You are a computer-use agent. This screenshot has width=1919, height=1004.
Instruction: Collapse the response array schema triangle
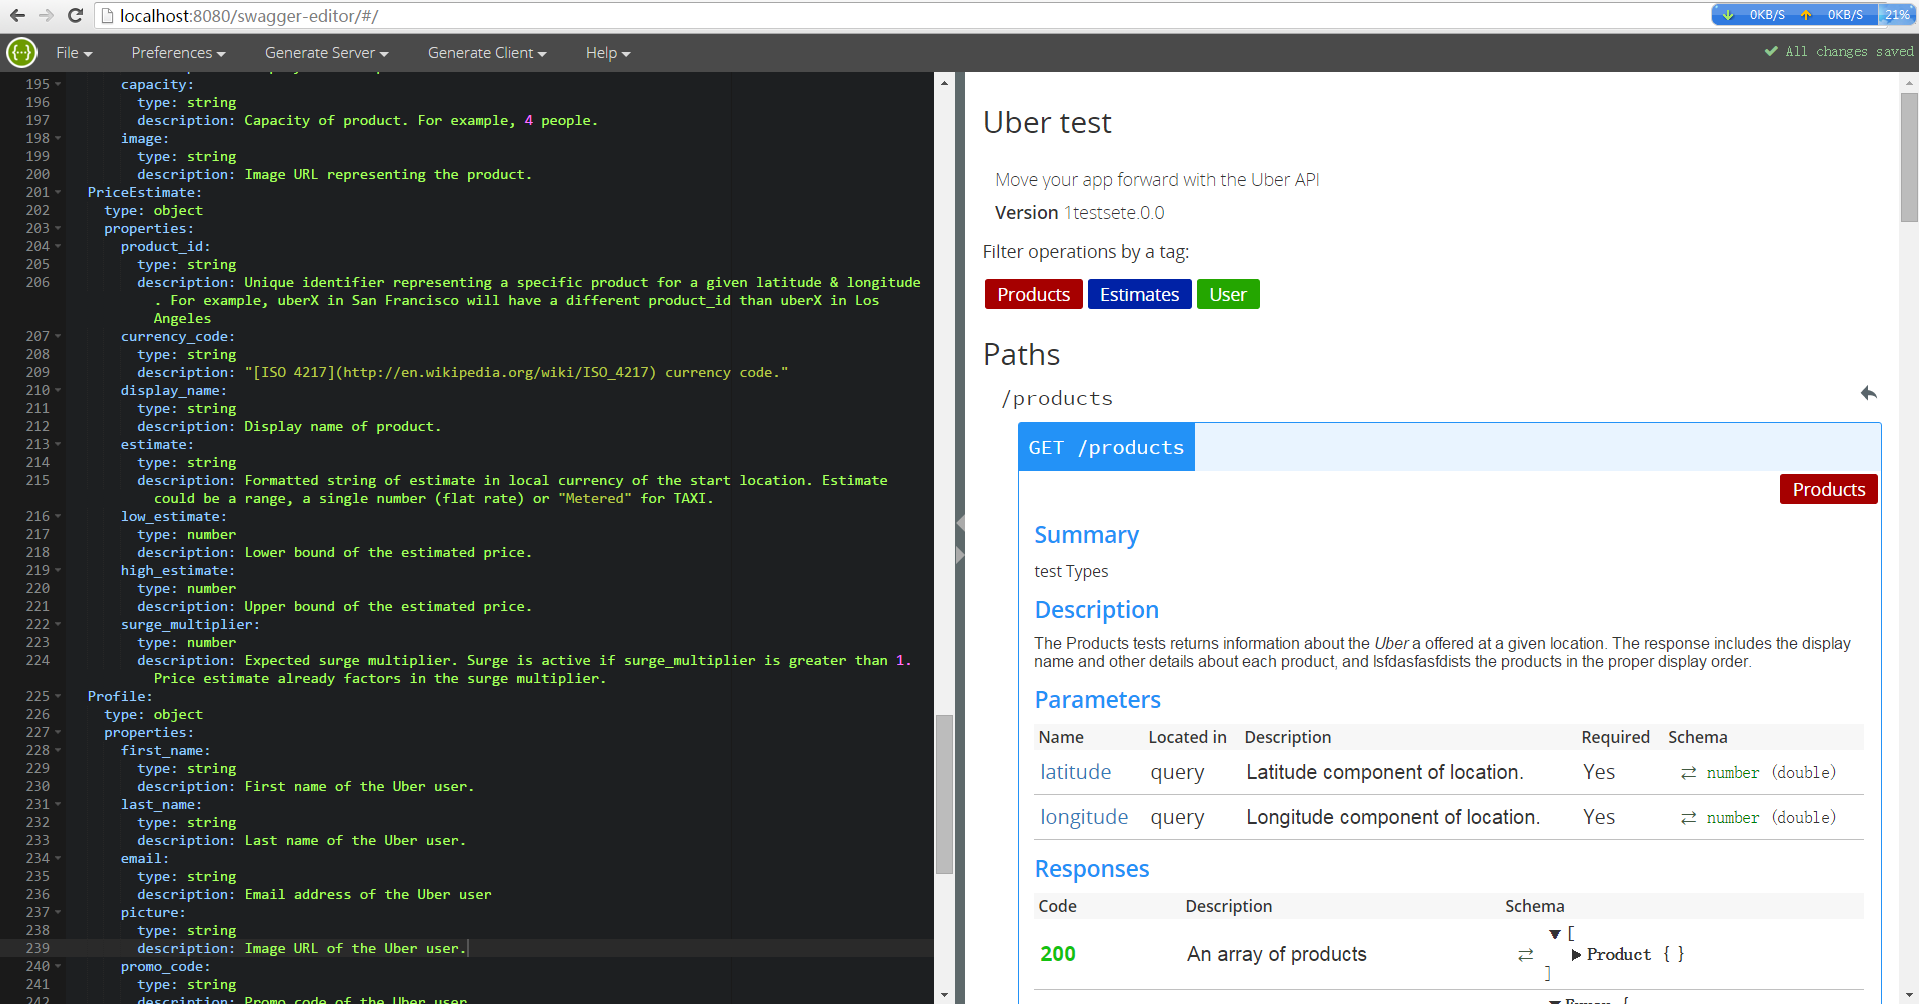(x=1555, y=934)
